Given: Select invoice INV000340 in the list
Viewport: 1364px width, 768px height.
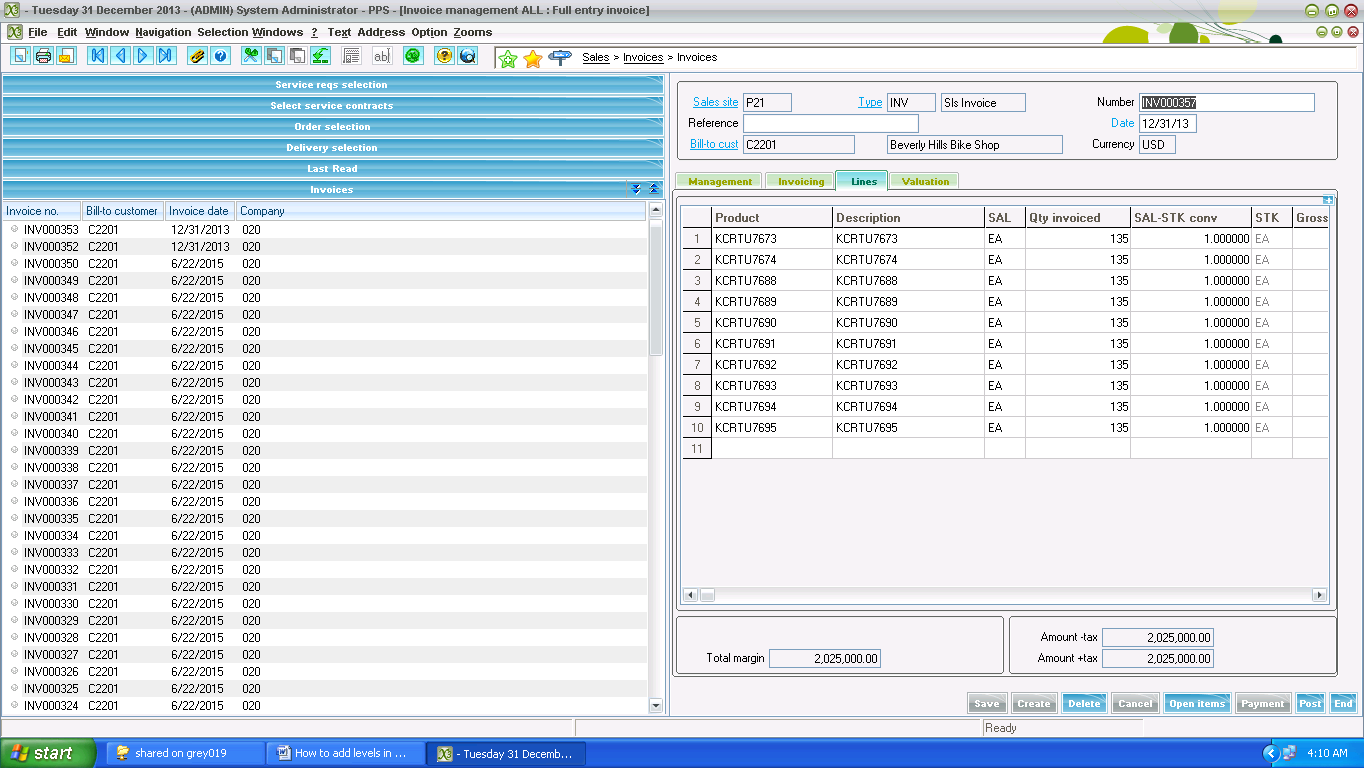Looking at the screenshot, I should pyautogui.click(x=326, y=433).
